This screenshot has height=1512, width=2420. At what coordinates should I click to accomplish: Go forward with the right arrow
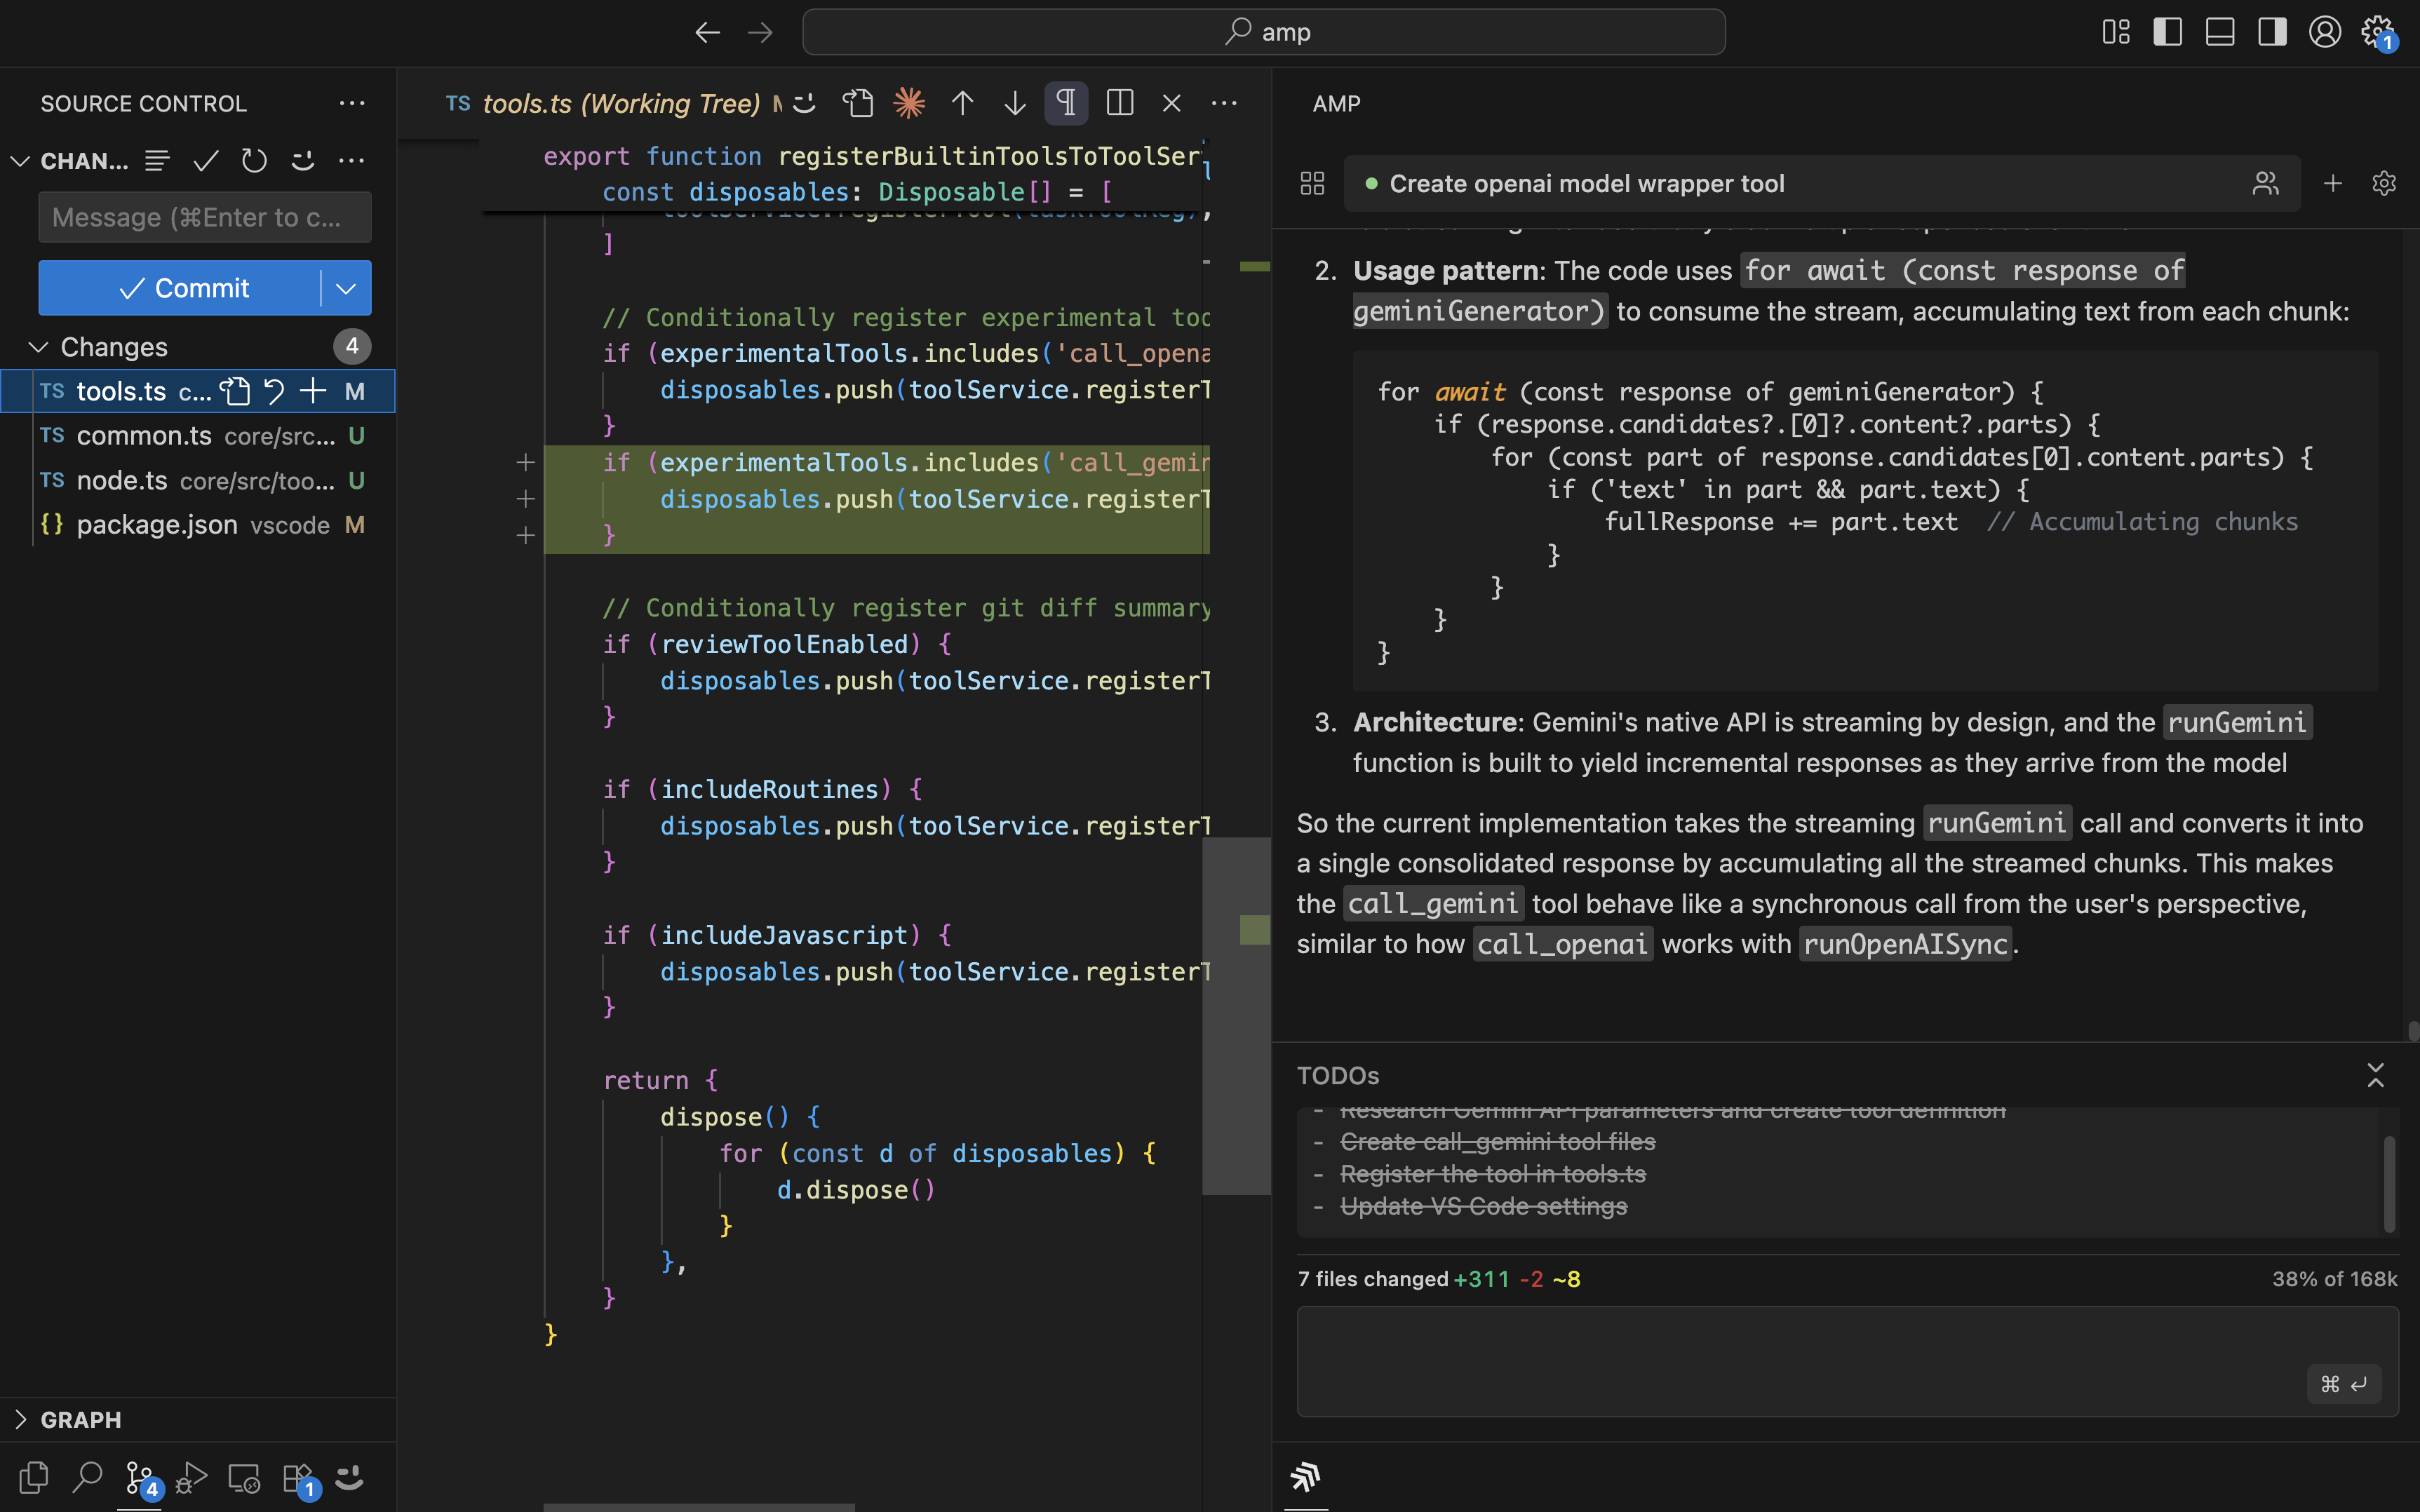[x=760, y=32]
